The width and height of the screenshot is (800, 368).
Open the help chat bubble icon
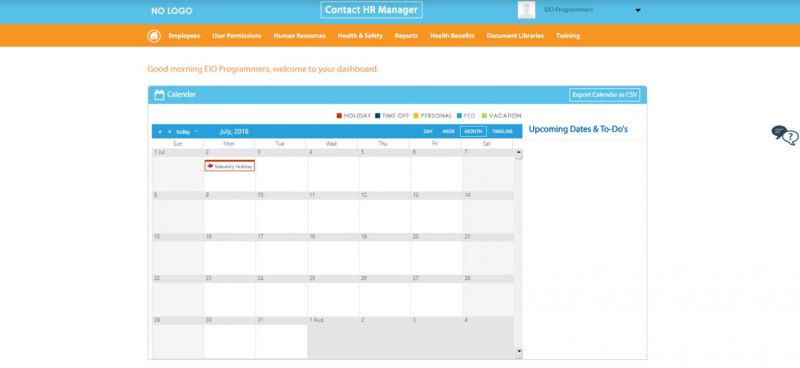[x=785, y=135]
